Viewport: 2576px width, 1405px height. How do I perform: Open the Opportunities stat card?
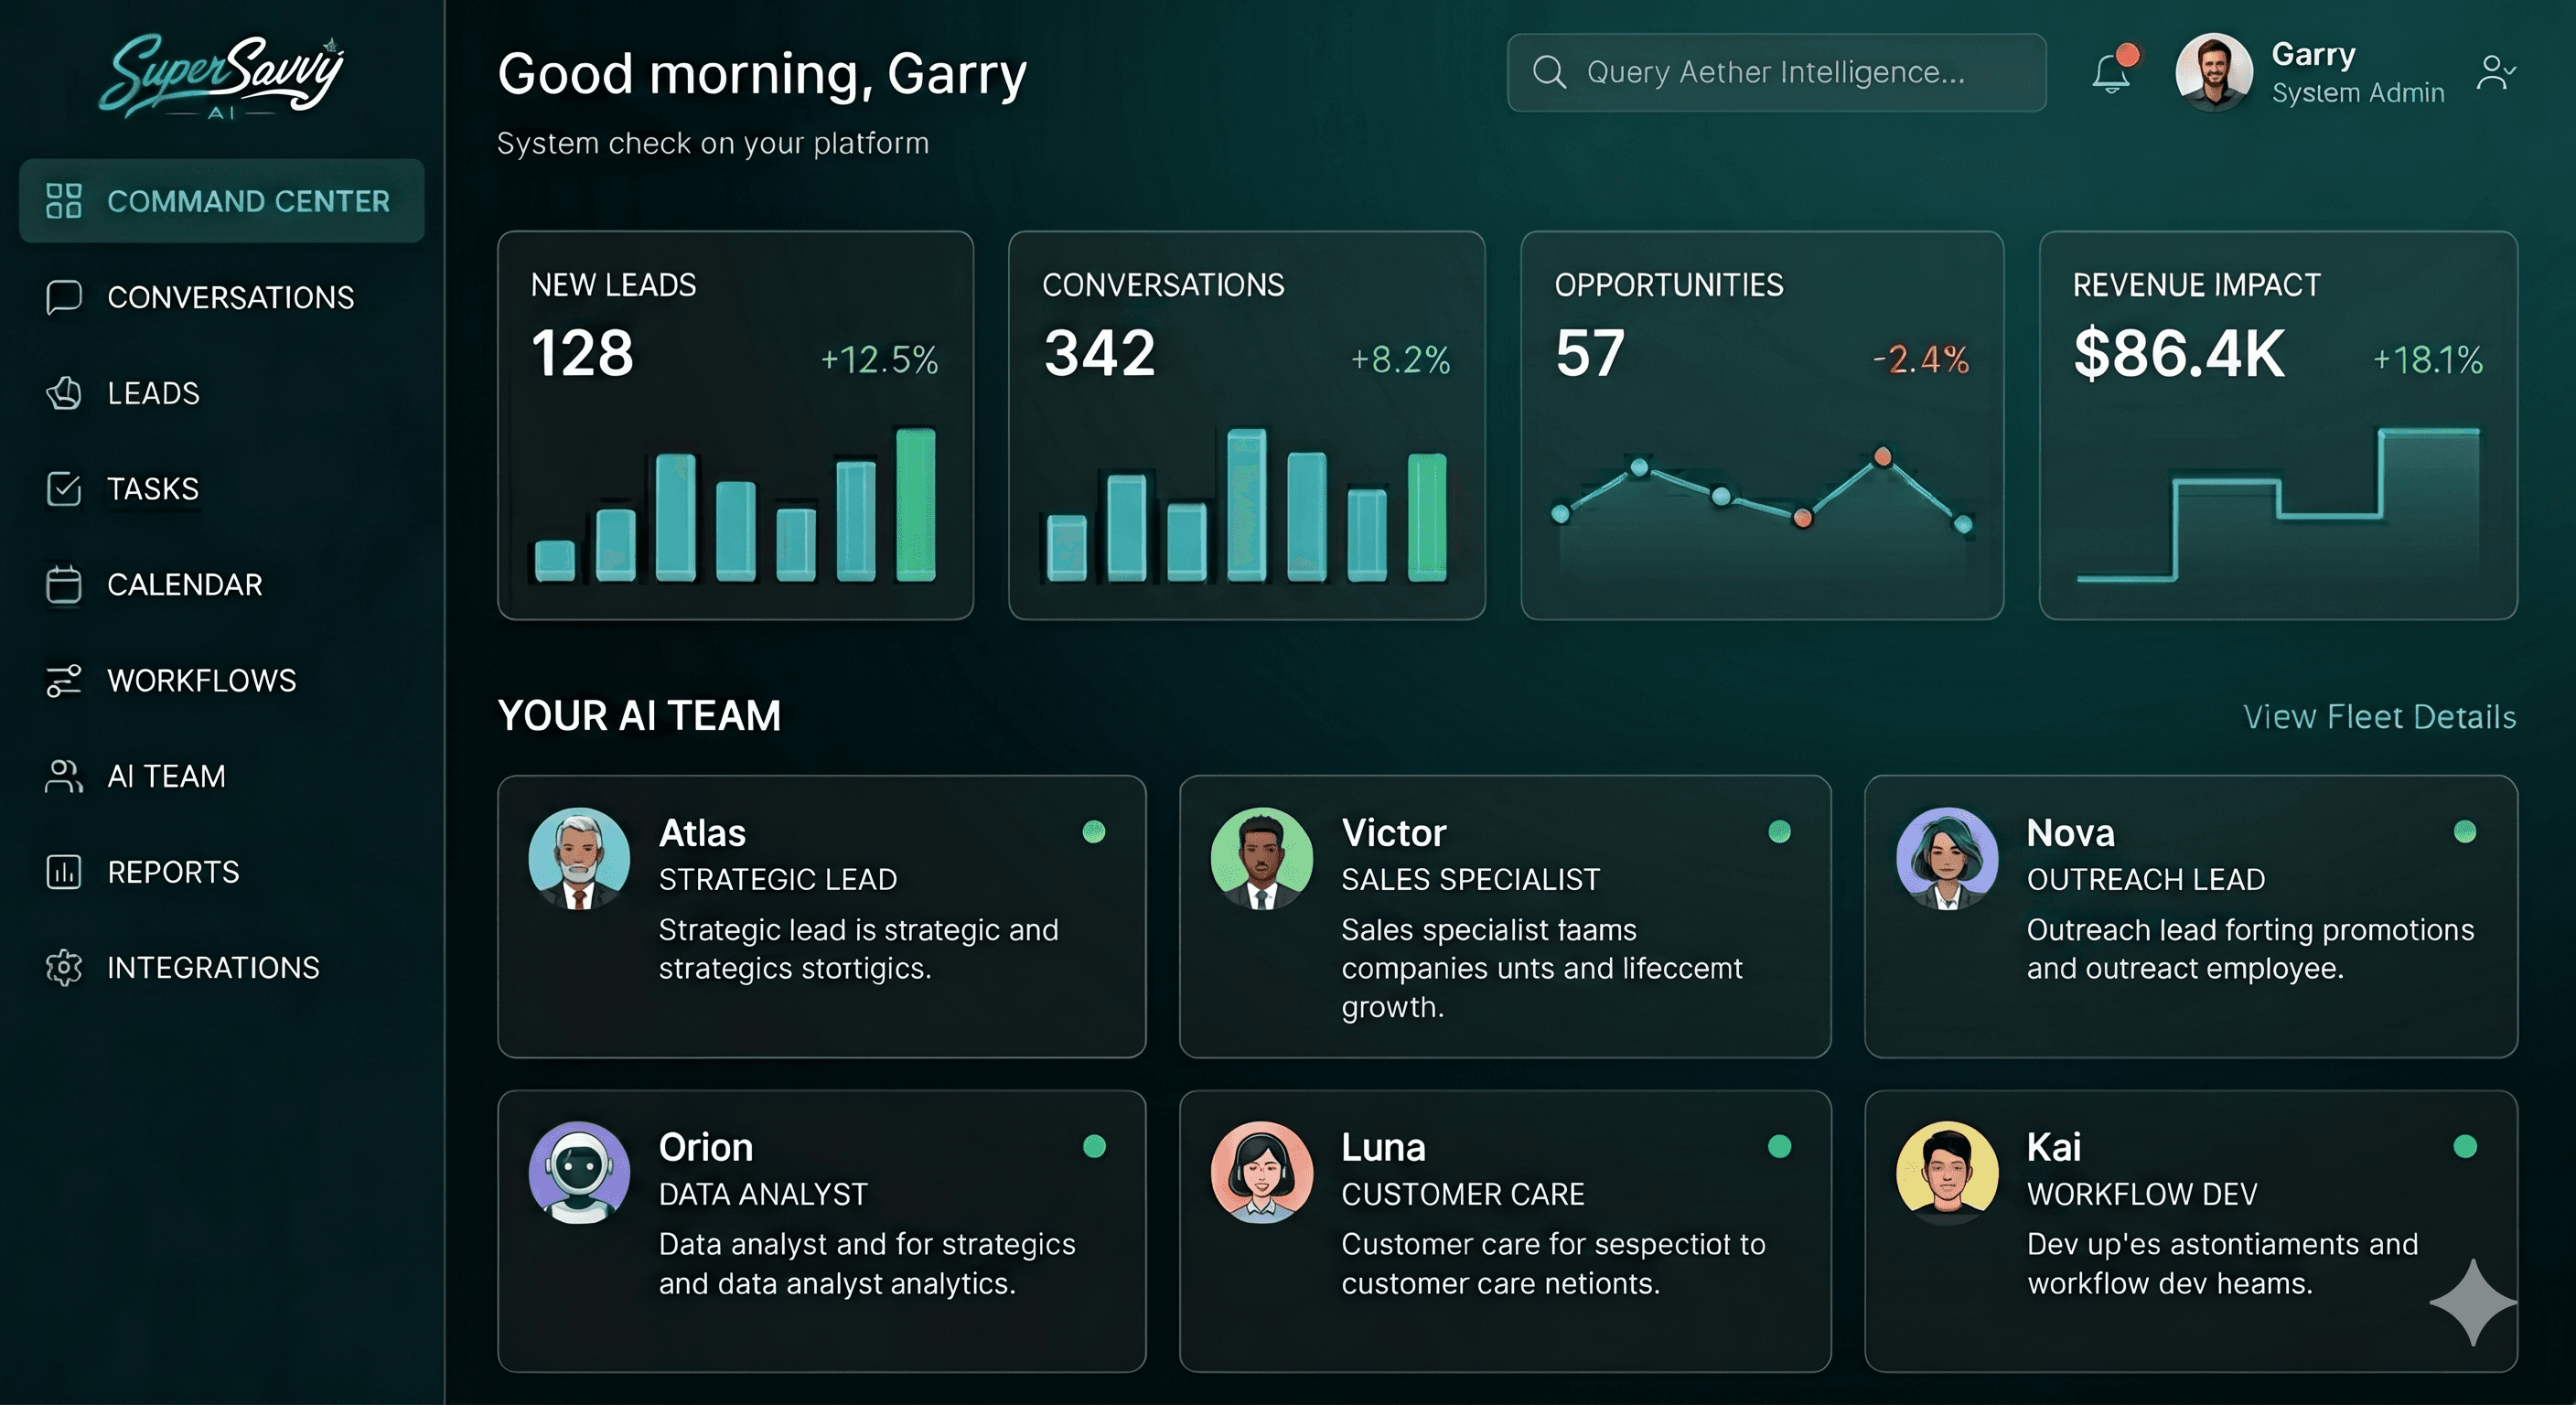coord(1762,425)
